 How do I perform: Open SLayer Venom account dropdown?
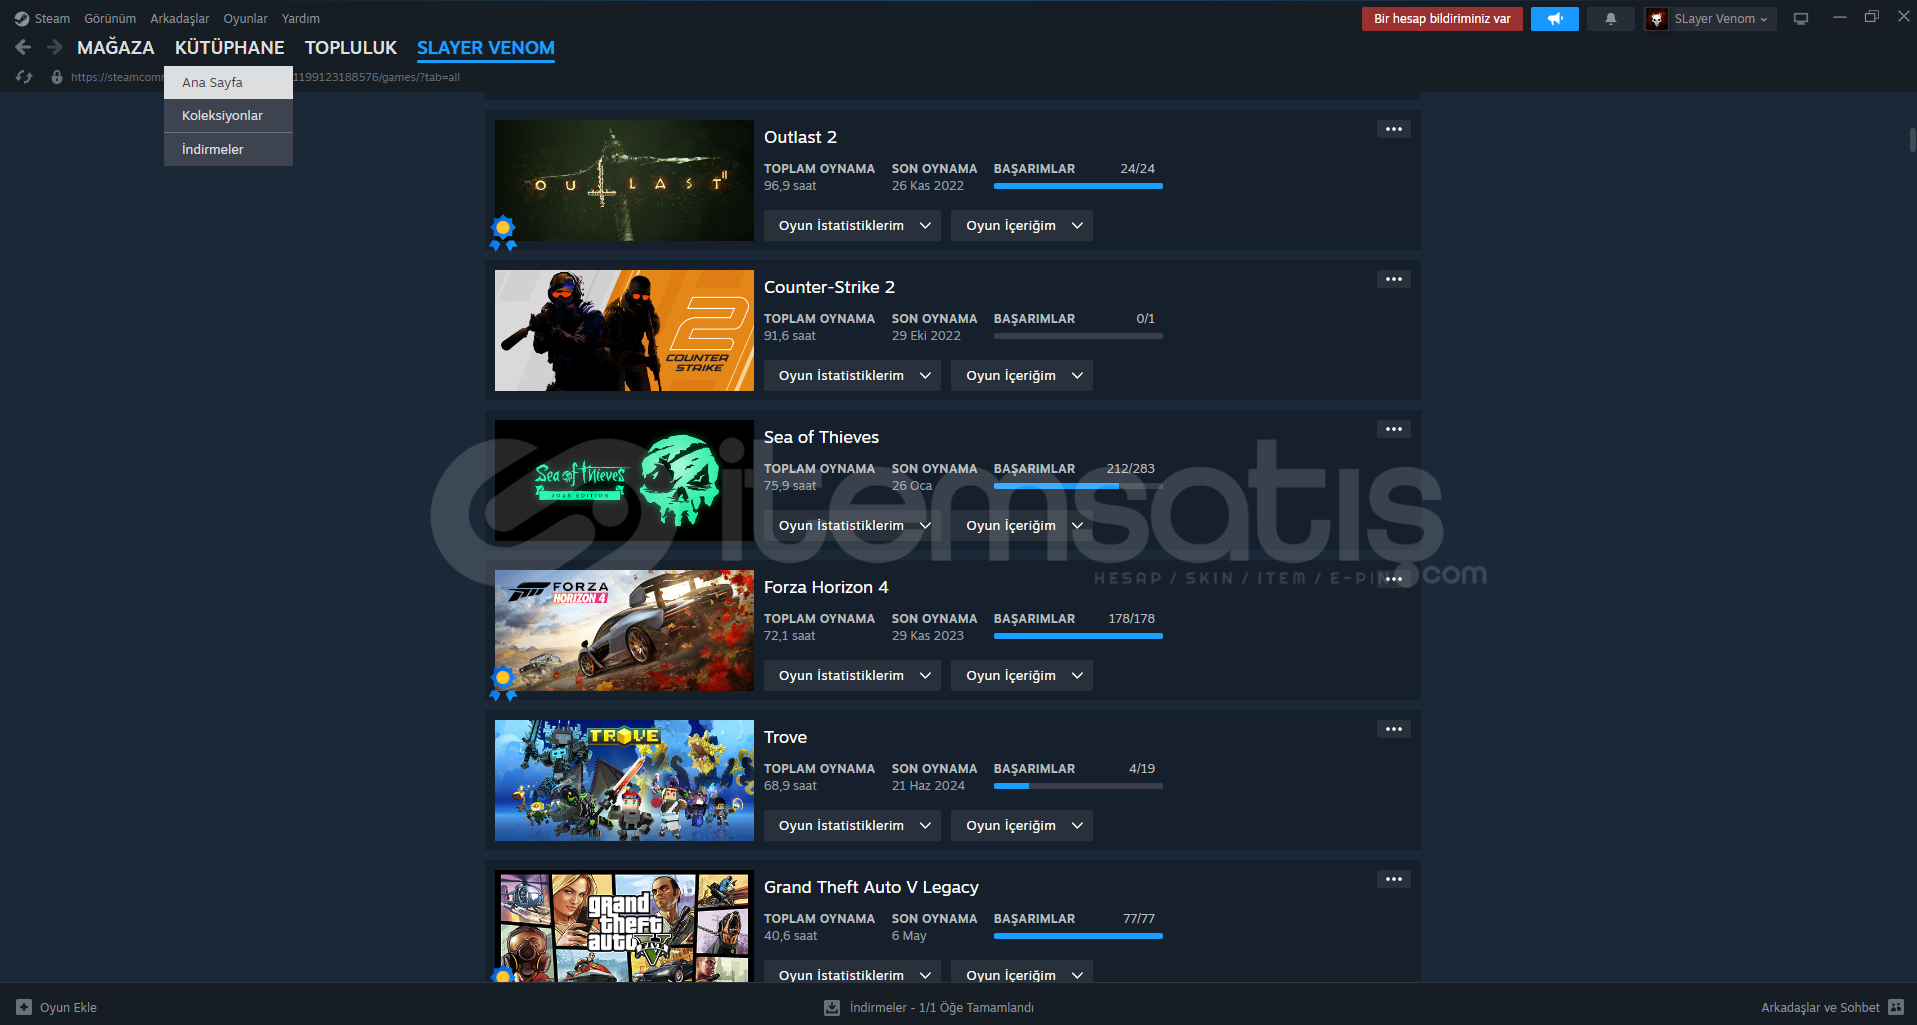pos(1721,19)
